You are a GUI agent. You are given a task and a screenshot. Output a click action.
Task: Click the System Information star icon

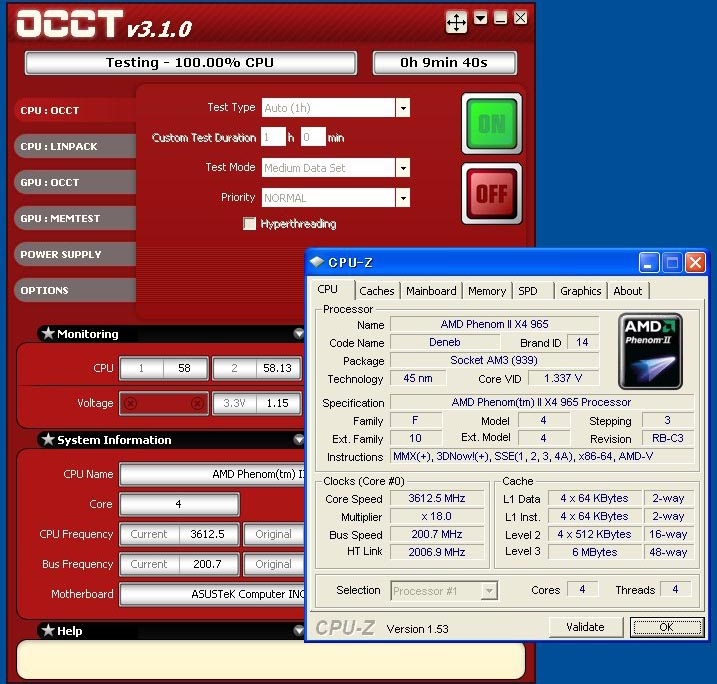(48, 439)
